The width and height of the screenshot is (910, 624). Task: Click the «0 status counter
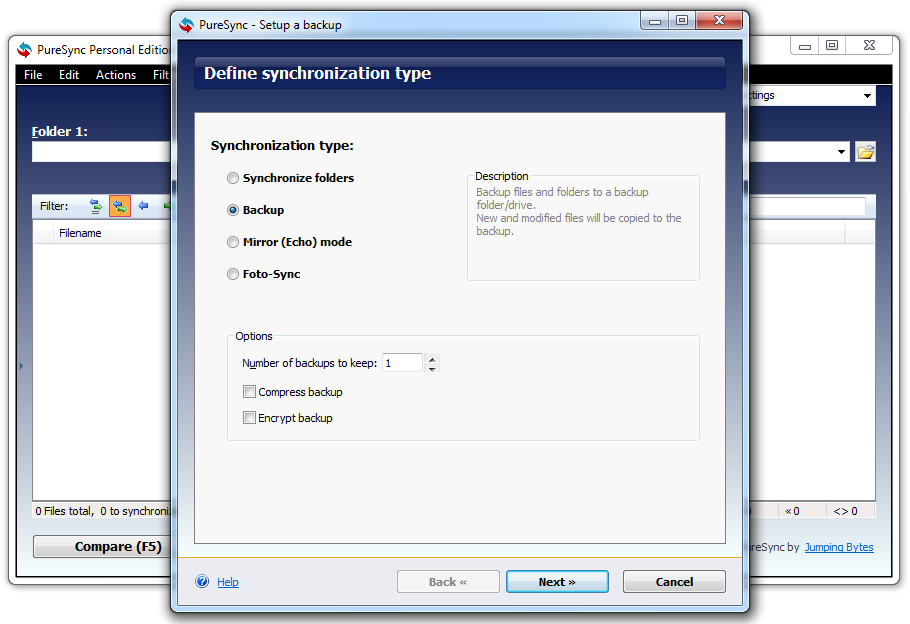click(792, 511)
